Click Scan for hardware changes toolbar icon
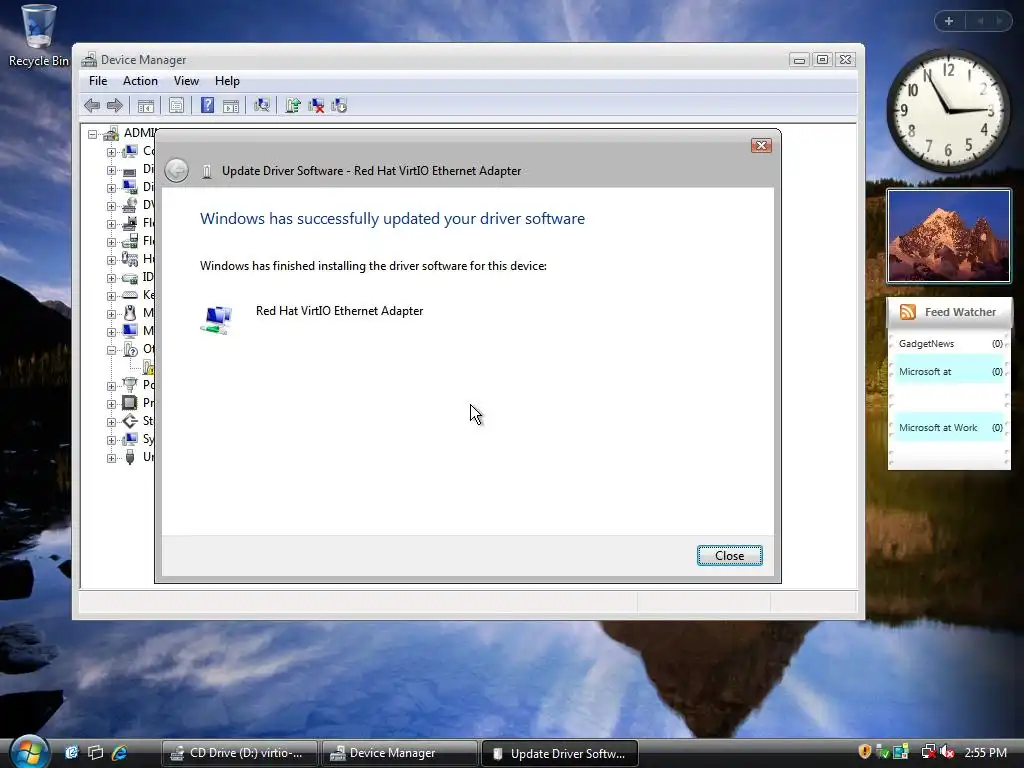Screen dimensions: 1024x768 tap(262, 105)
